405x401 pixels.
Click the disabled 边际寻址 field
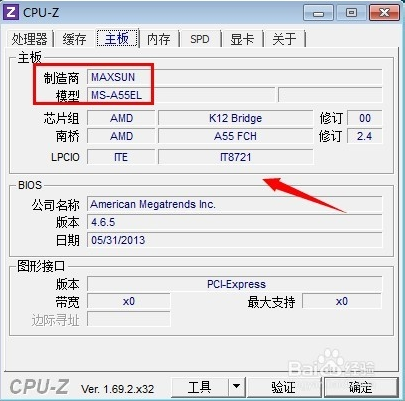click(129, 319)
